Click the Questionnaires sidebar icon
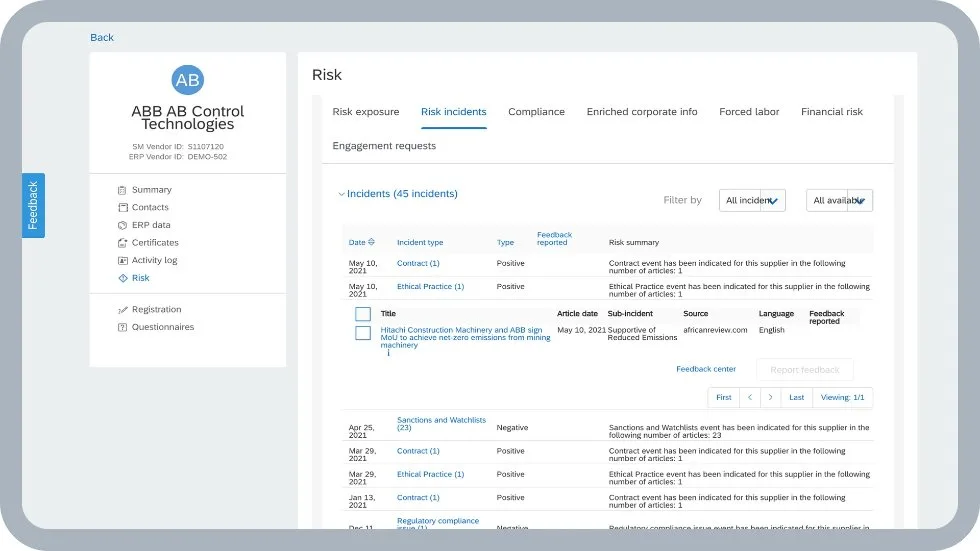980x551 pixels. (x=122, y=327)
